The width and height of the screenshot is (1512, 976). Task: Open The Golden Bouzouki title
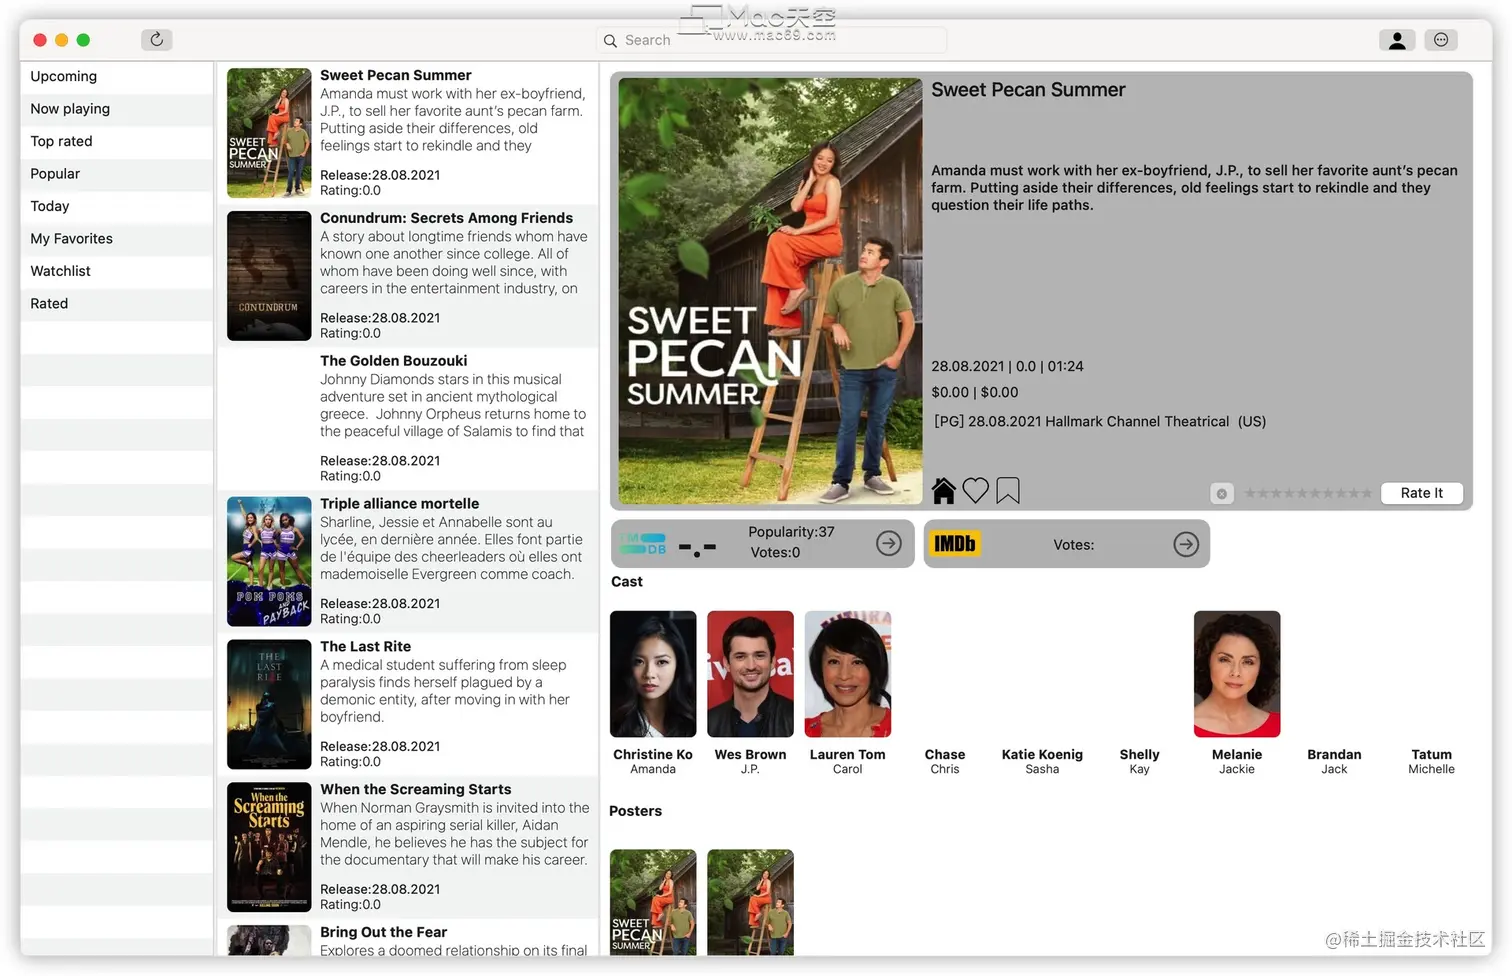[x=393, y=361]
